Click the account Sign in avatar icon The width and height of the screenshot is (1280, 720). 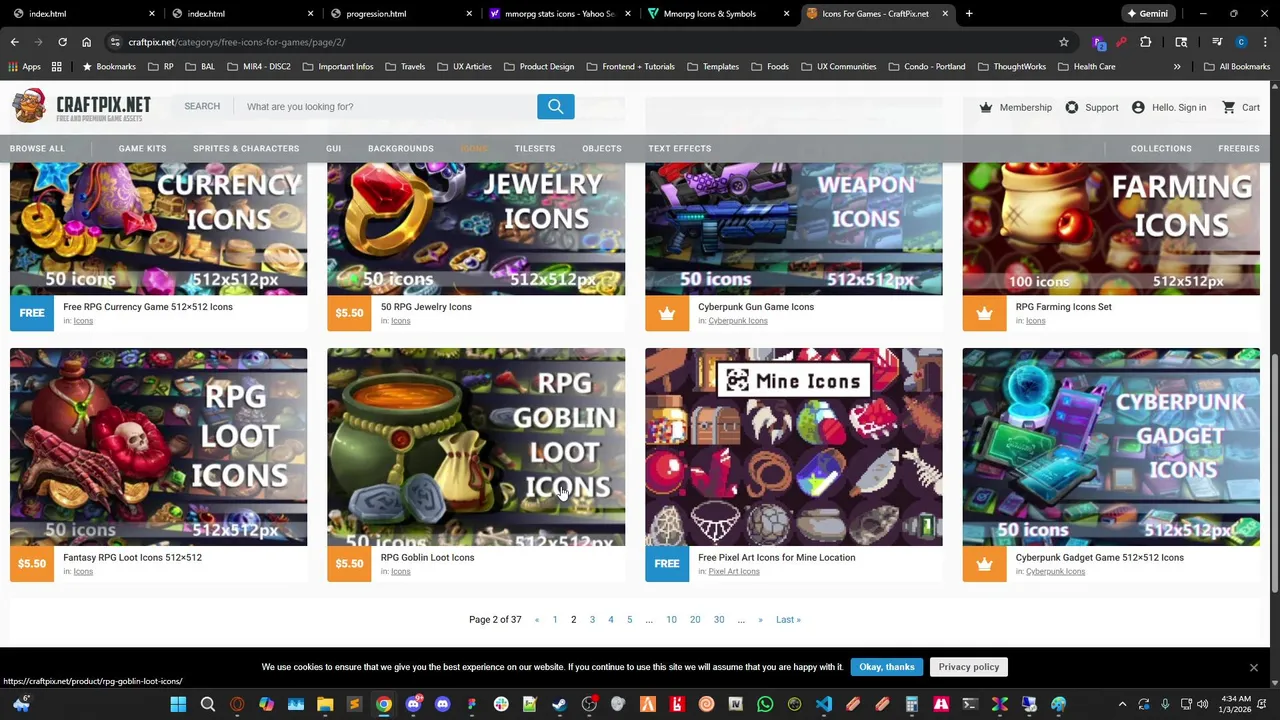click(1138, 107)
